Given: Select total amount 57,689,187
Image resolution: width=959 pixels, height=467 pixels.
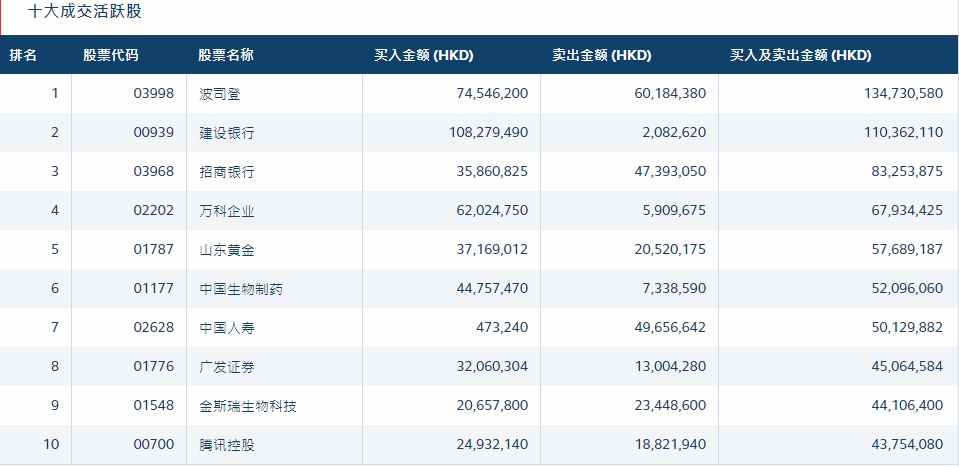Looking at the screenshot, I should (x=908, y=250).
